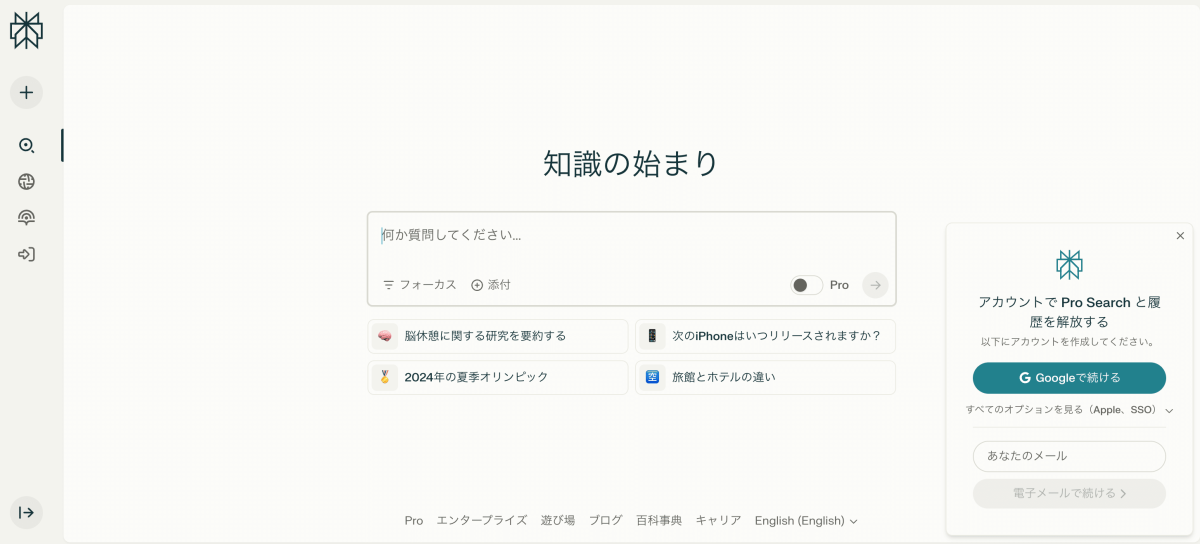Viewport: 1200px width, 544px height.
Task: Toggle the Pro search switch
Action: [806, 285]
